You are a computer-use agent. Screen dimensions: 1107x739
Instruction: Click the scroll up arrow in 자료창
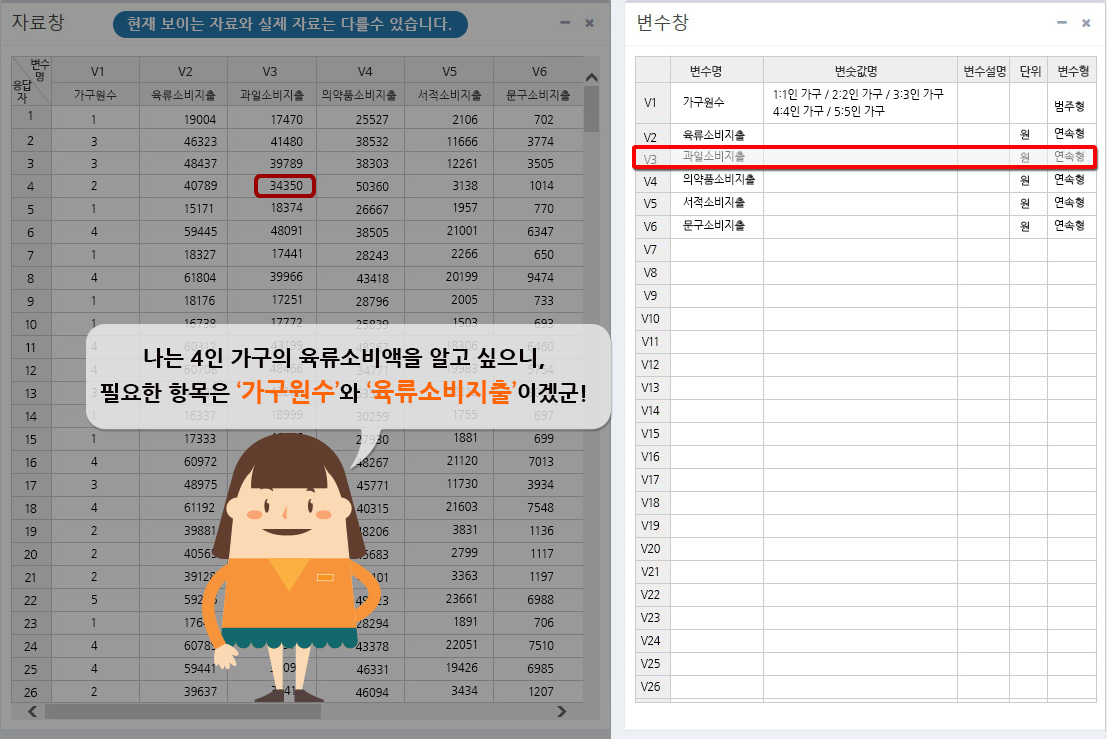(x=592, y=77)
